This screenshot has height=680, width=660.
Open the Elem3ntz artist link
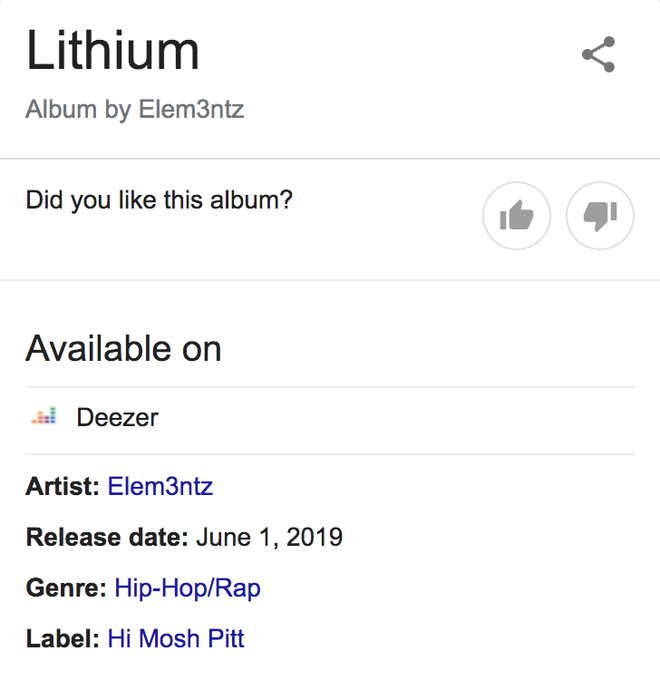pos(160,486)
